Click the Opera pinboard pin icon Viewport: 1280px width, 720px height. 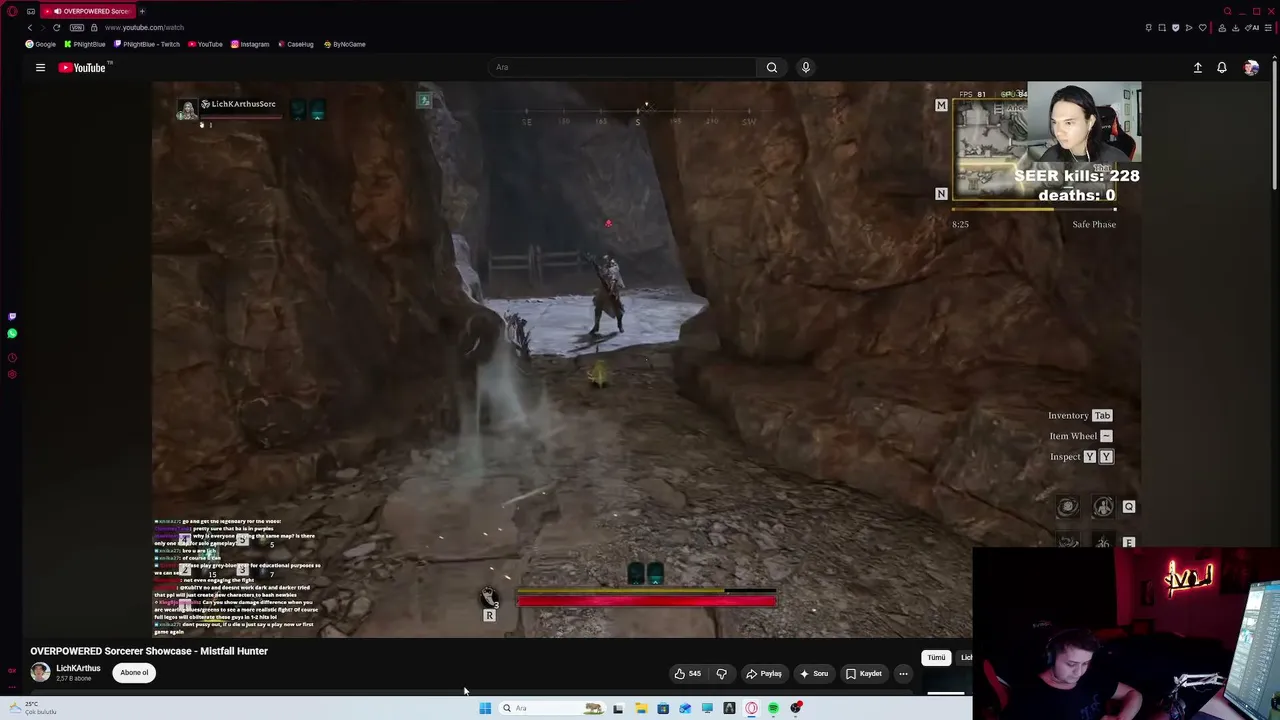[x=1149, y=27]
